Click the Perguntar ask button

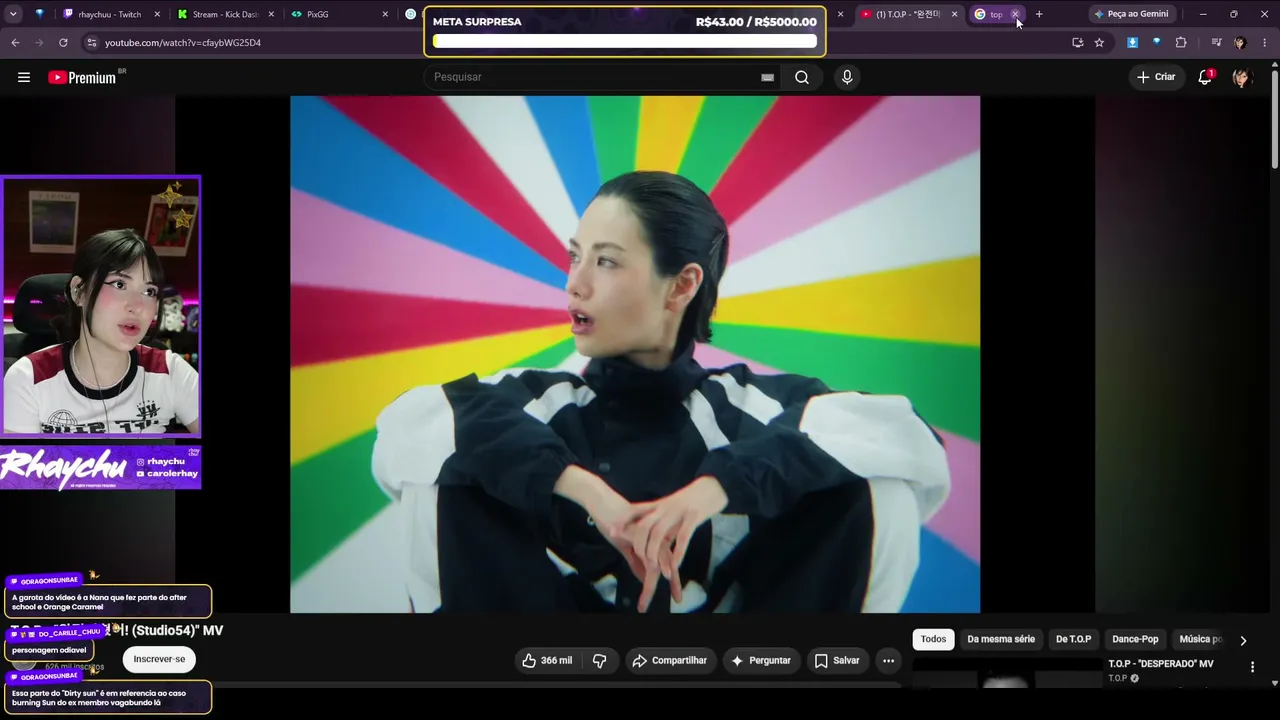pyautogui.click(x=760, y=660)
